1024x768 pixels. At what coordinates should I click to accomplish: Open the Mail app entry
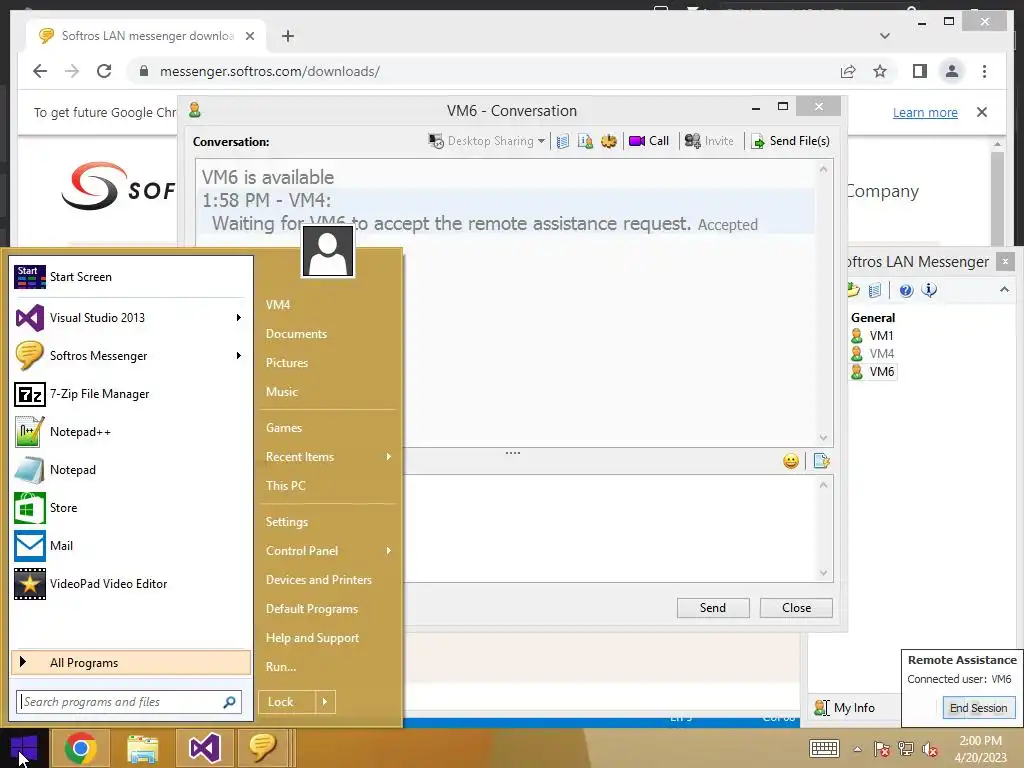(x=131, y=546)
